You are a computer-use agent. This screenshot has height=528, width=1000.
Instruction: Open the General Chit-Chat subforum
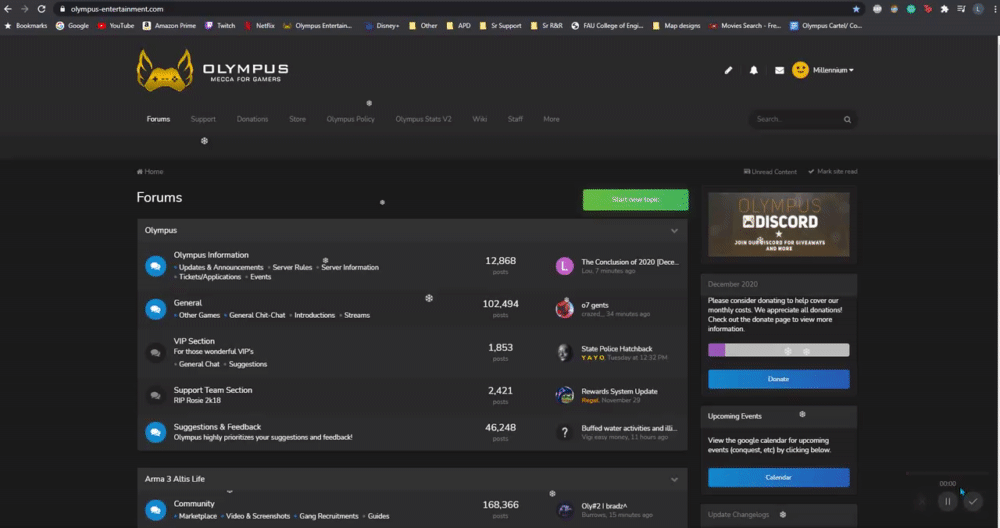(x=257, y=316)
